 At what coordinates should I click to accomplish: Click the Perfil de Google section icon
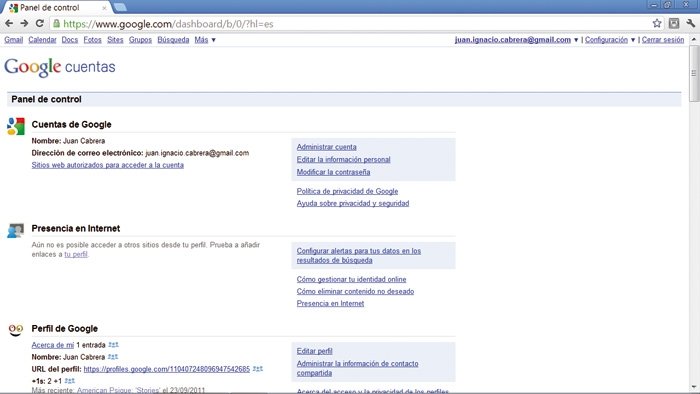(16, 330)
